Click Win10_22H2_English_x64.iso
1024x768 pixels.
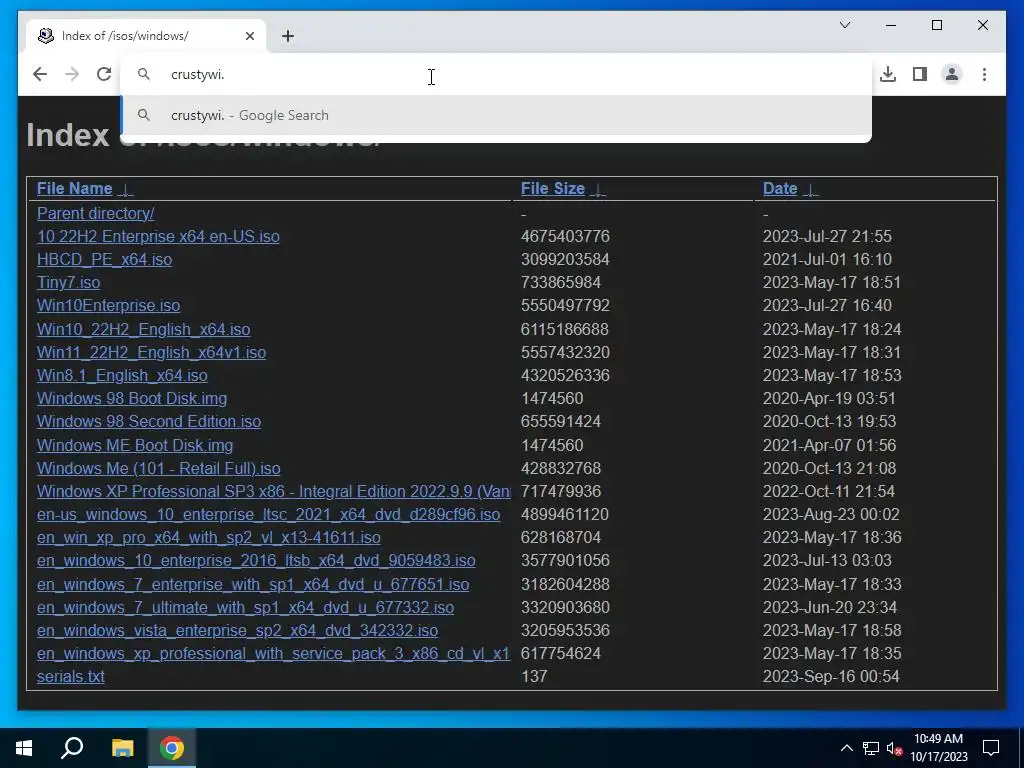click(143, 329)
